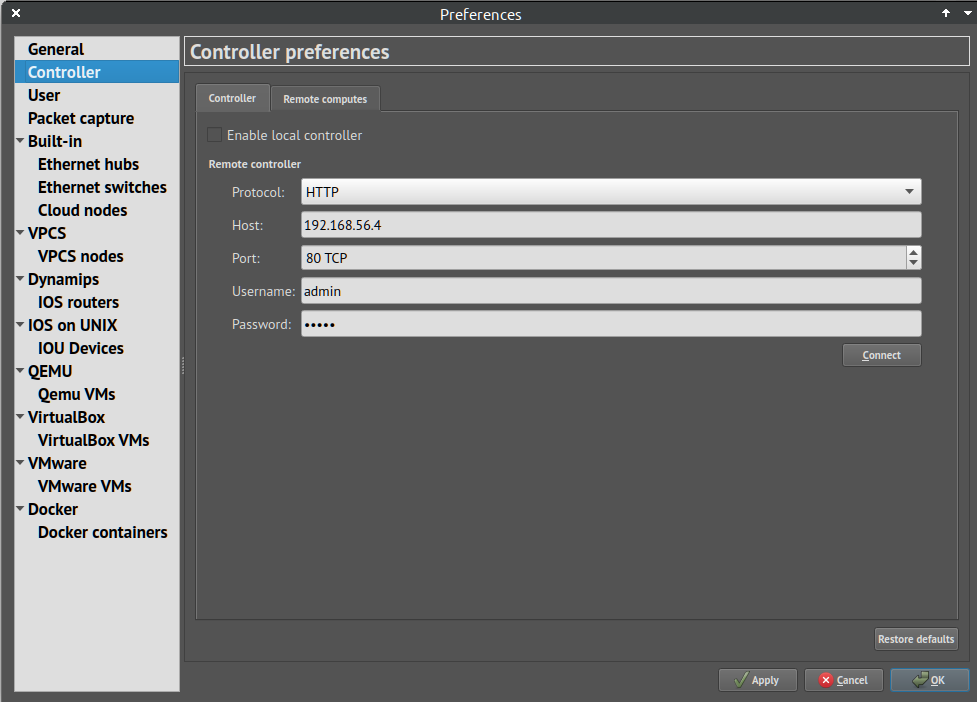Image resolution: width=977 pixels, height=702 pixels.
Task: Switch to the Remote computes tab
Action: click(325, 99)
